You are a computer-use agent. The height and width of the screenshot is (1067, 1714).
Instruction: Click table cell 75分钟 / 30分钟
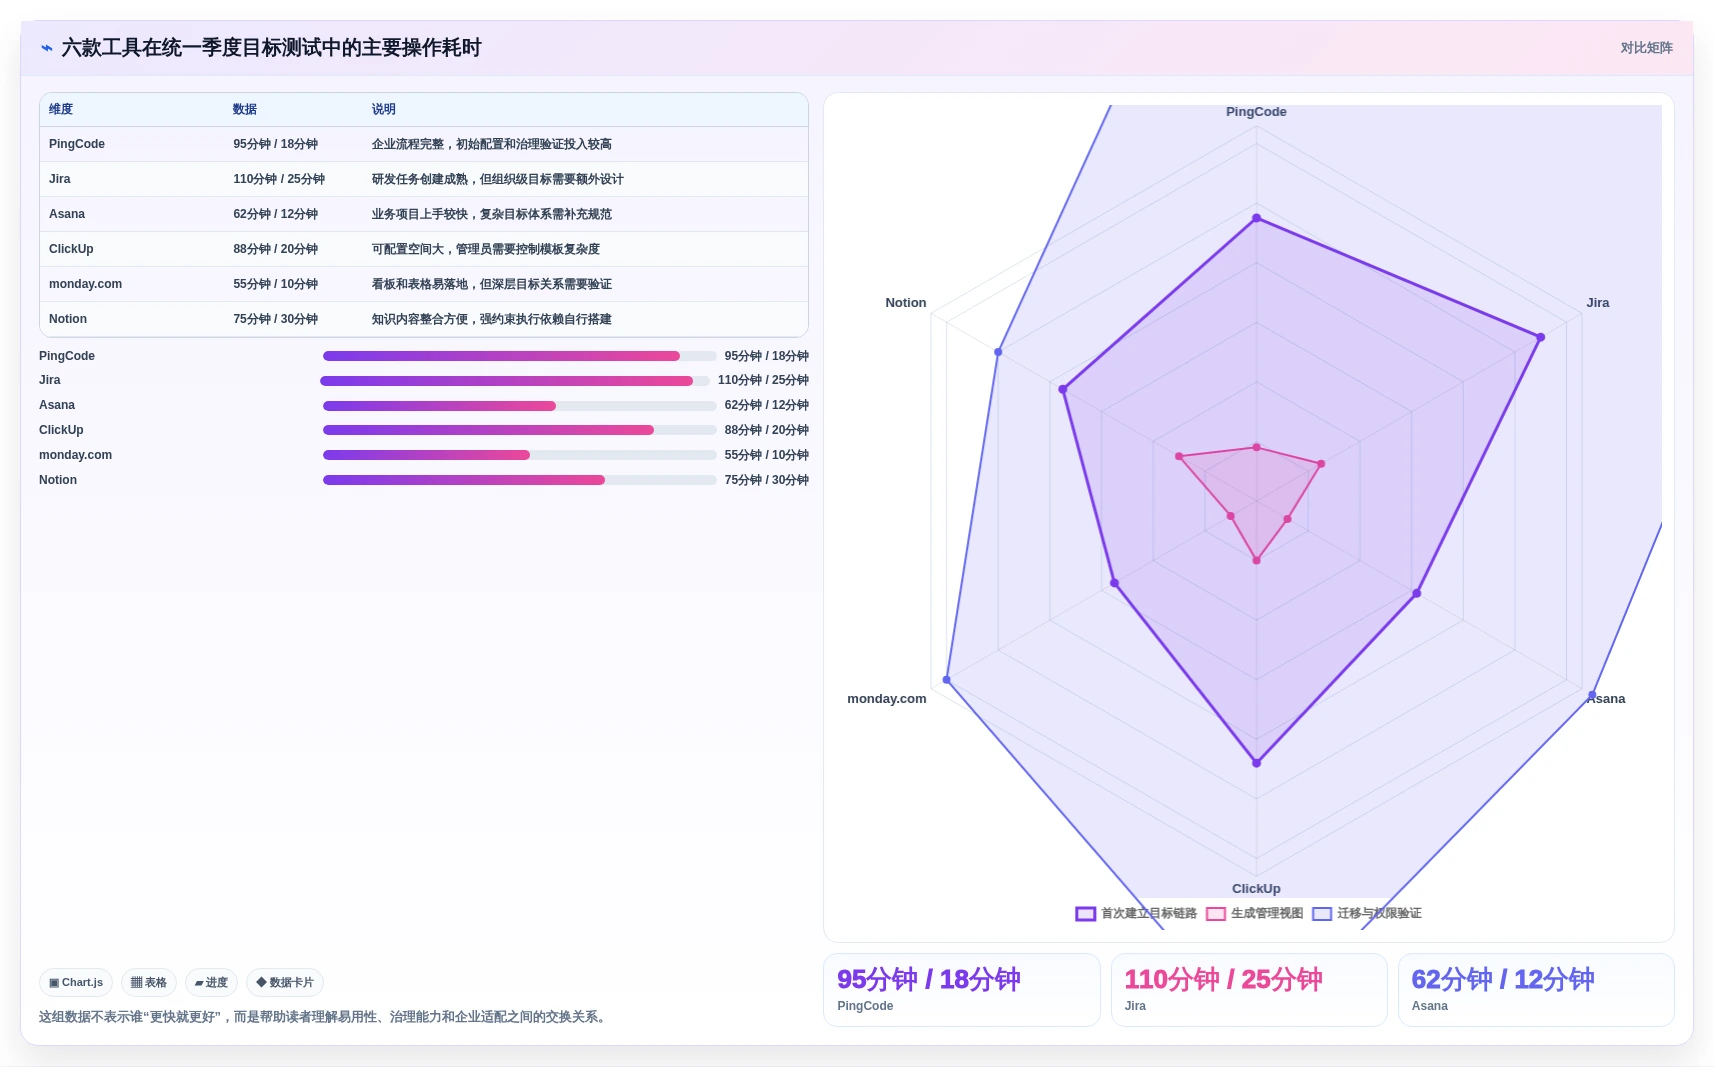click(x=276, y=319)
